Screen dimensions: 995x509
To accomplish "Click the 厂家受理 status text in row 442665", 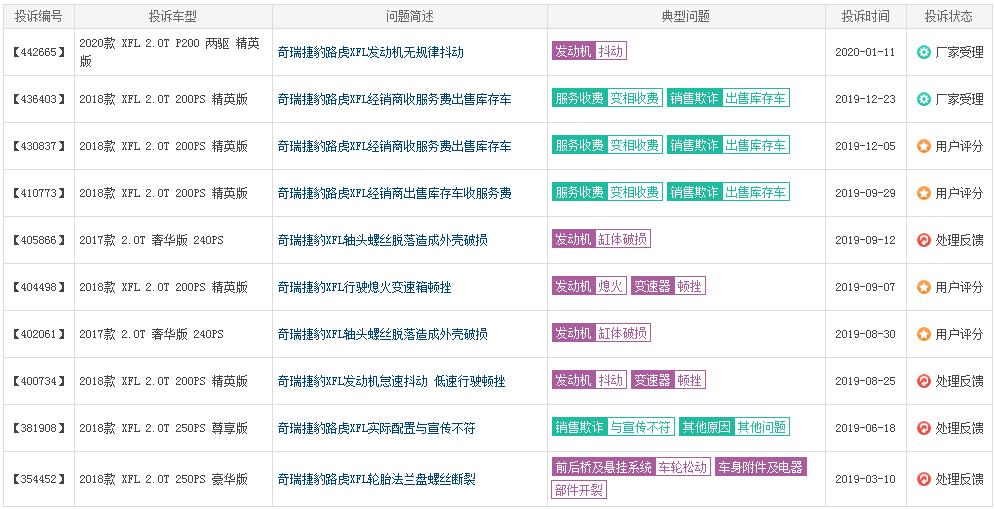I will click(959, 52).
